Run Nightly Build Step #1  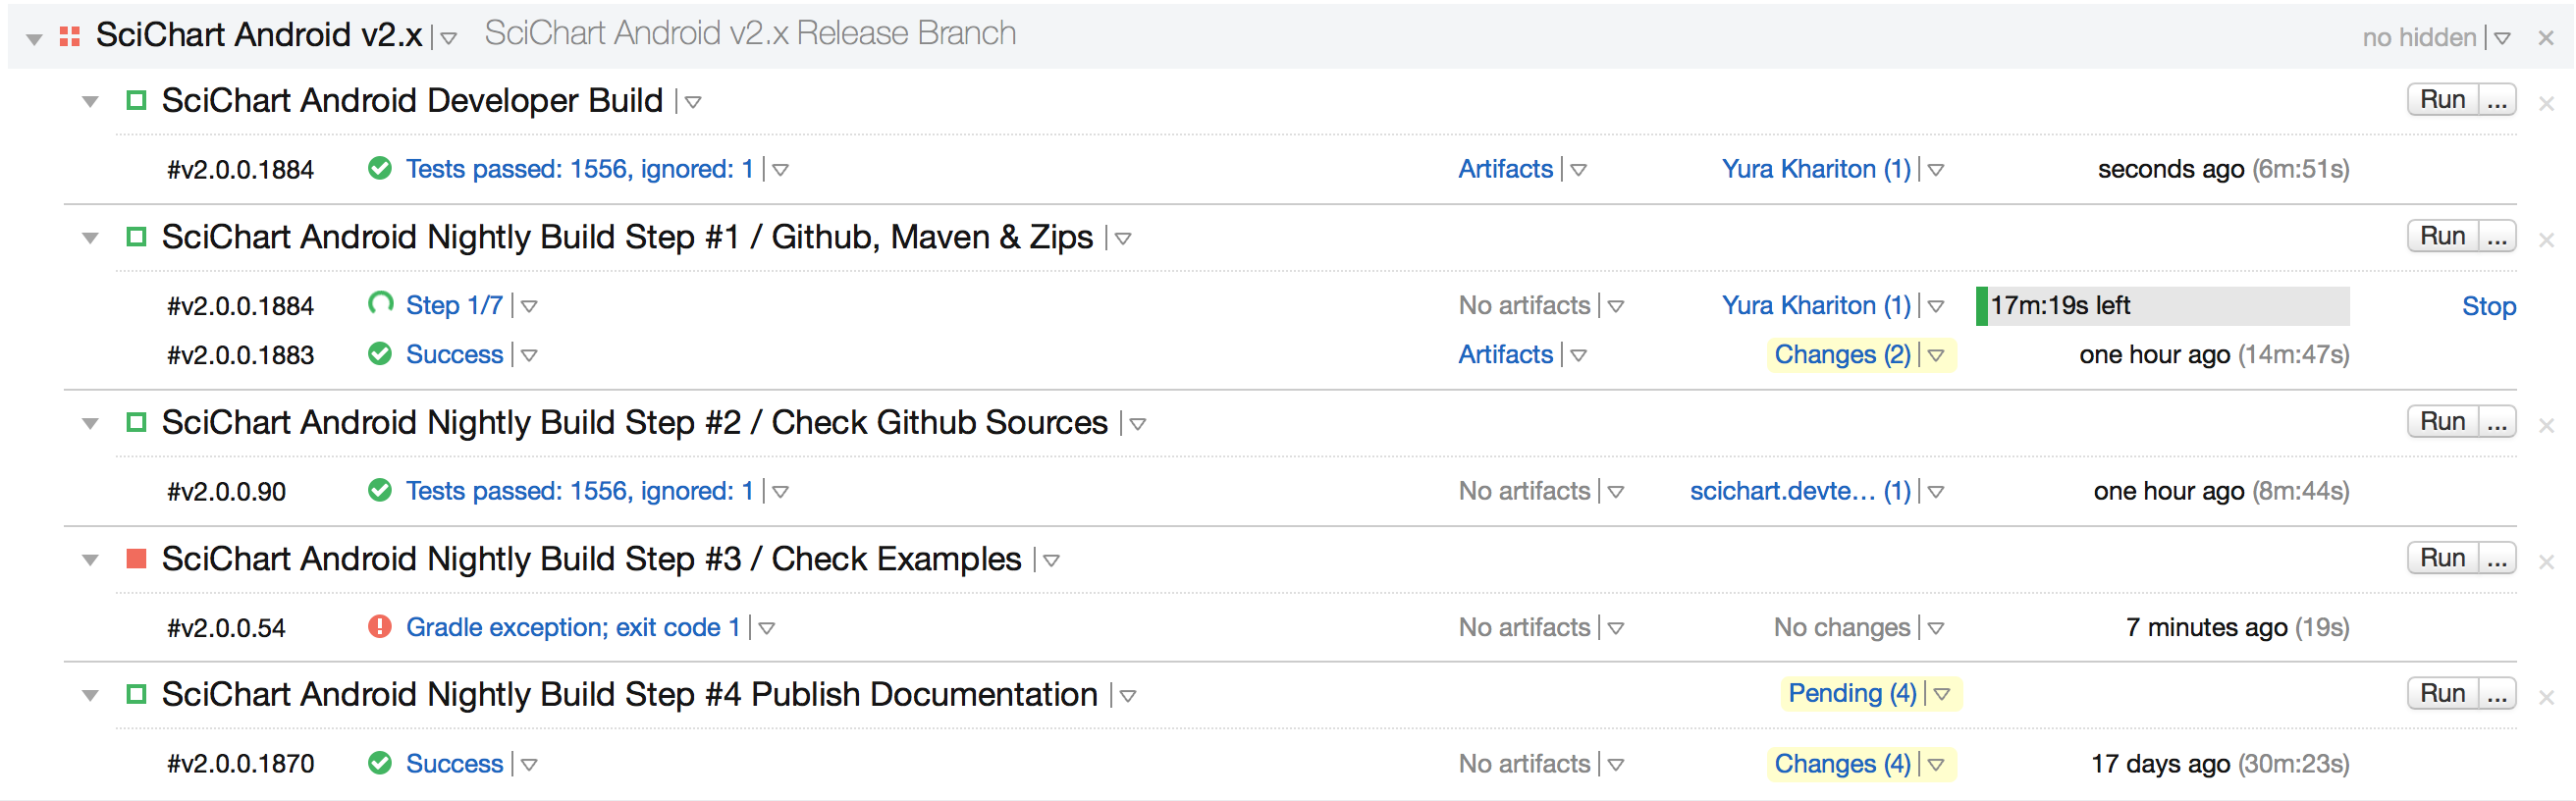2442,236
